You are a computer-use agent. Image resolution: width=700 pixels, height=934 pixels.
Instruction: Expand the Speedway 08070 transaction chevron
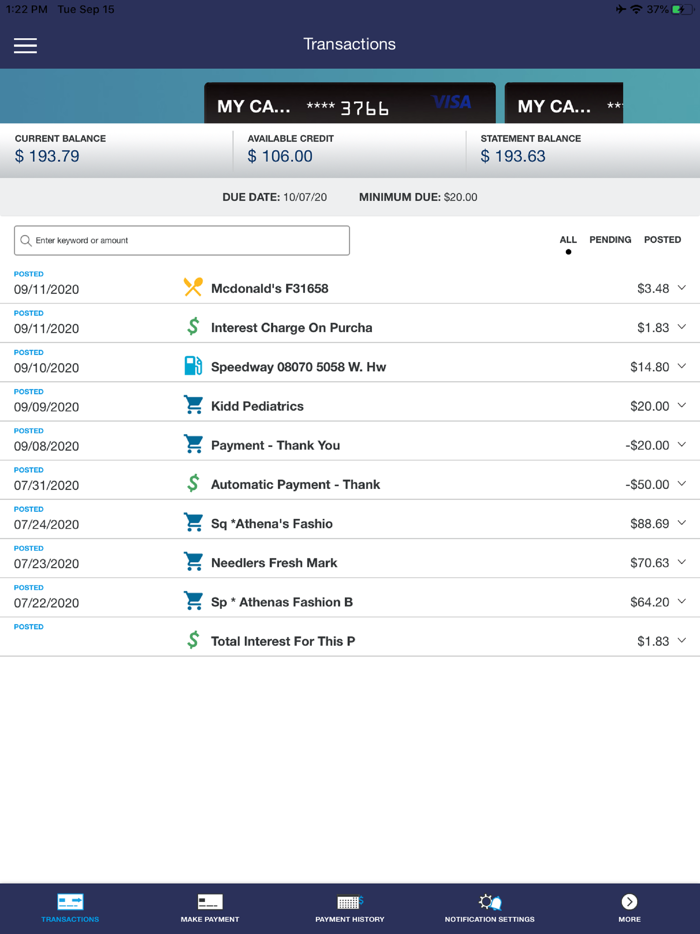click(682, 366)
